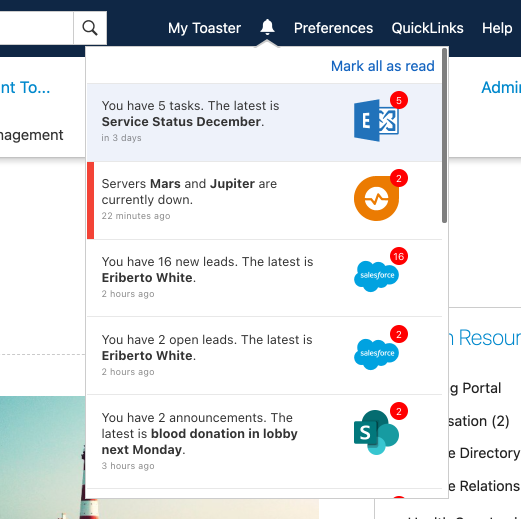The width and height of the screenshot is (521, 519).
Task: Open the 16 new leads notification
Action: pyautogui.click(x=264, y=278)
